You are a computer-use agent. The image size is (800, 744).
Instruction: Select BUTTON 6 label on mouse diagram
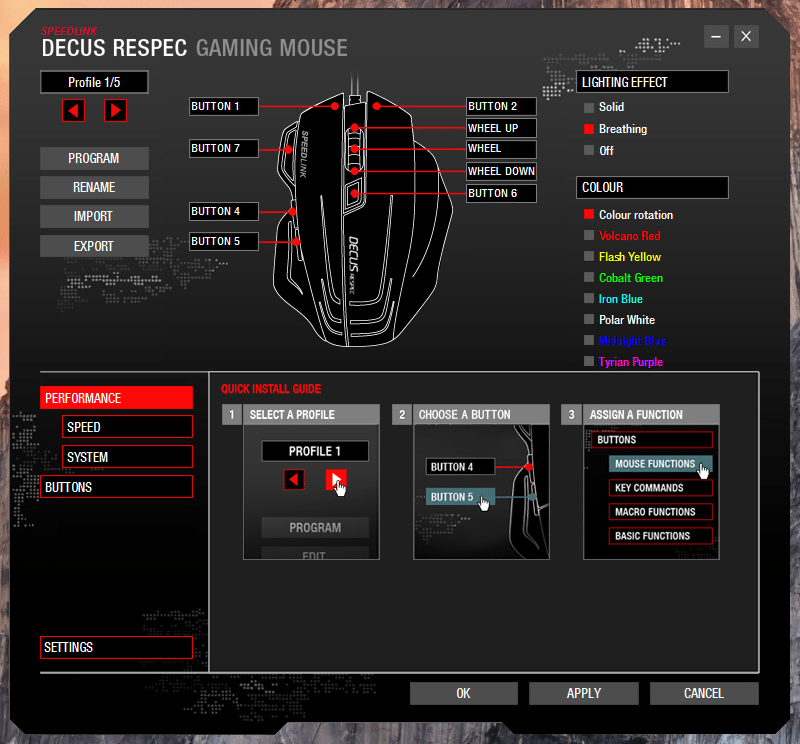[x=501, y=193]
